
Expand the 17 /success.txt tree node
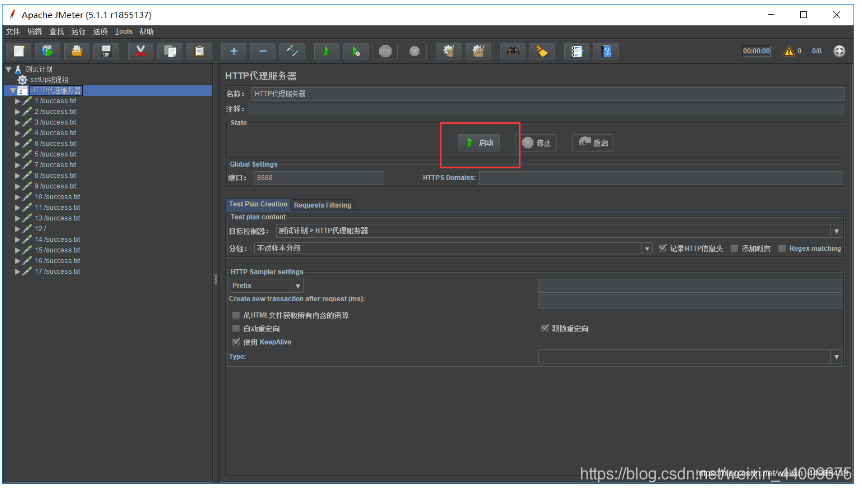[18, 272]
